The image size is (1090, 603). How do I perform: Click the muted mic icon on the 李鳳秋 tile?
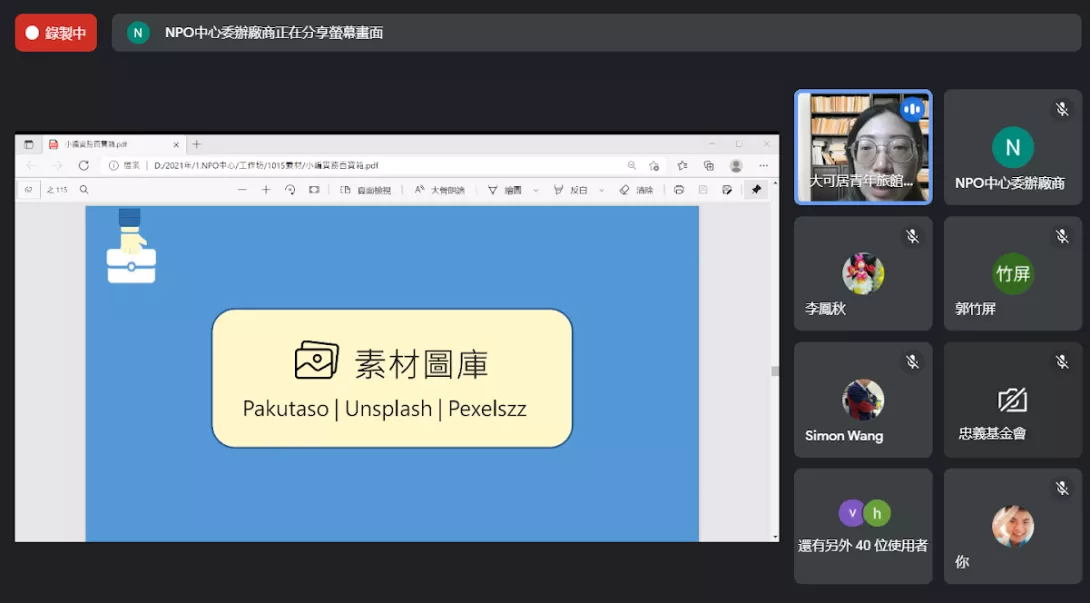913,236
